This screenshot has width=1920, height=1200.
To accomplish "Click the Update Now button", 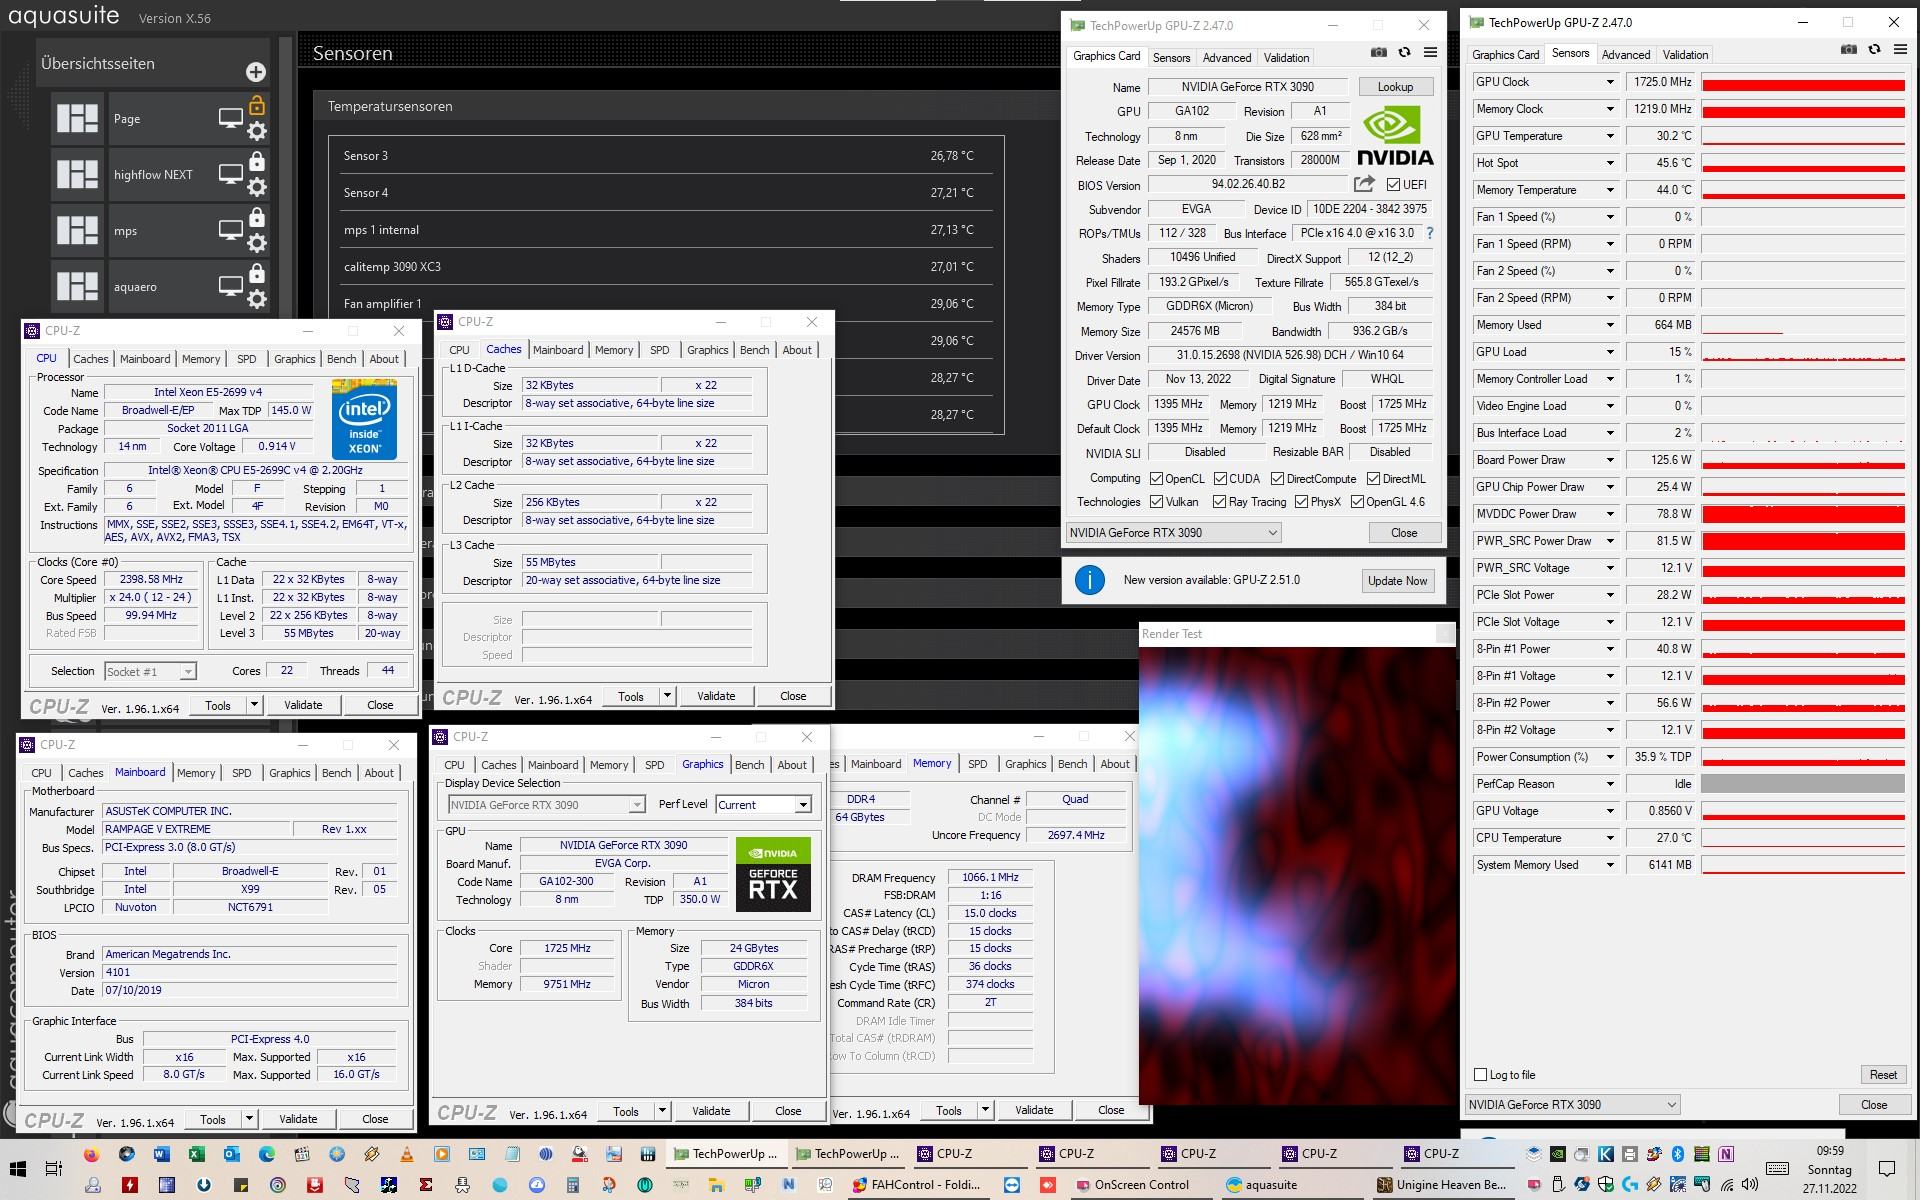I will click(1397, 581).
